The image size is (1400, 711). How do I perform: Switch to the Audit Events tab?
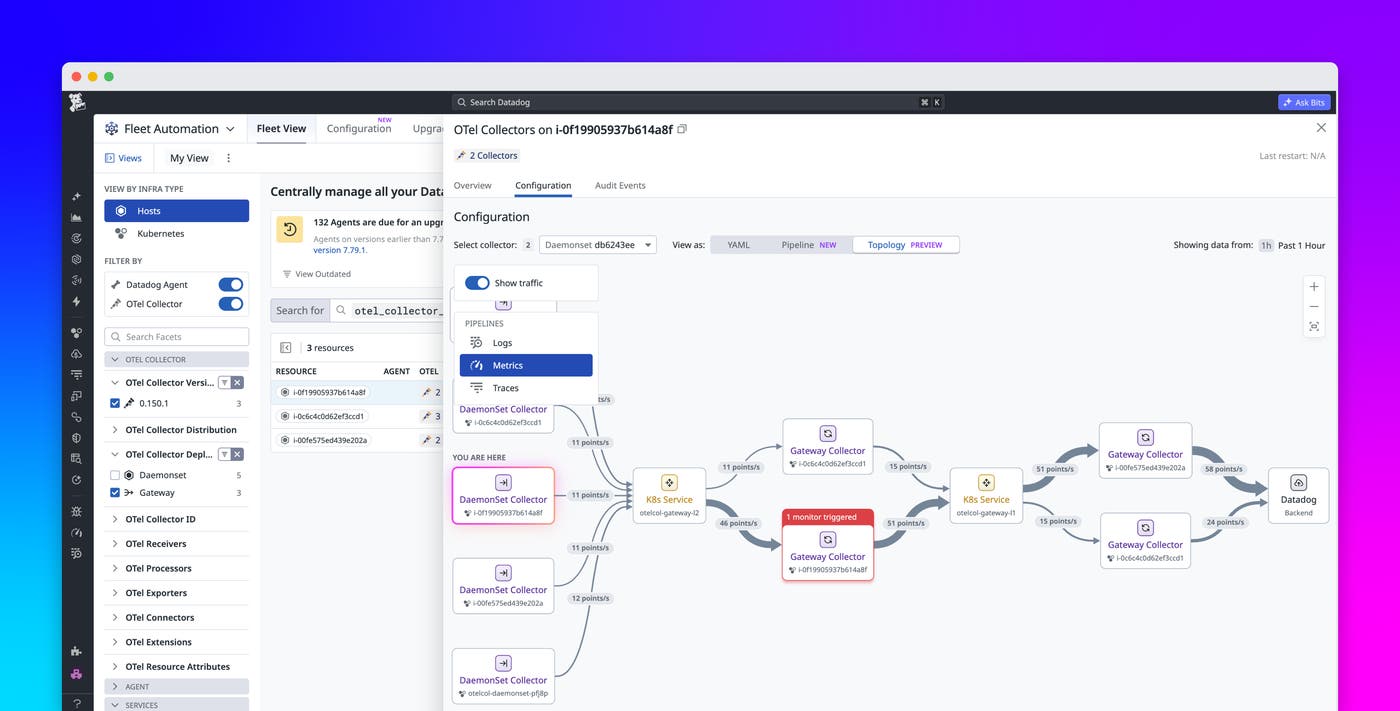(x=620, y=185)
